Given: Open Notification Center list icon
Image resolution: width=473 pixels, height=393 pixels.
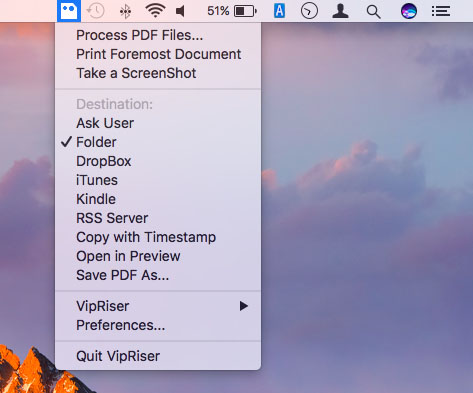Looking at the screenshot, I should pos(441,11).
